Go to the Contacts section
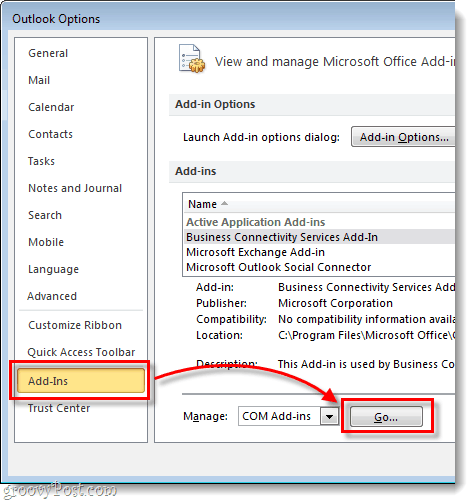The image size is (475, 504). (x=50, y=134)
